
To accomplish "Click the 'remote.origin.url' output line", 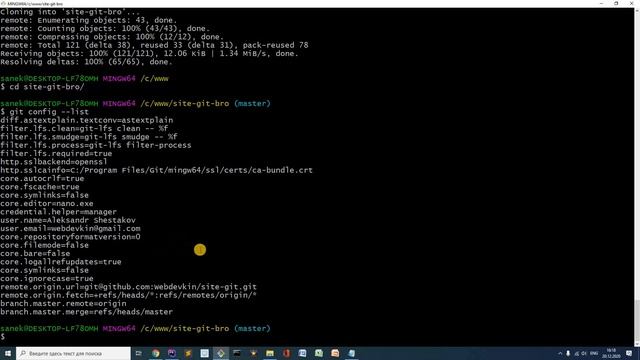I will coord(129,287).
